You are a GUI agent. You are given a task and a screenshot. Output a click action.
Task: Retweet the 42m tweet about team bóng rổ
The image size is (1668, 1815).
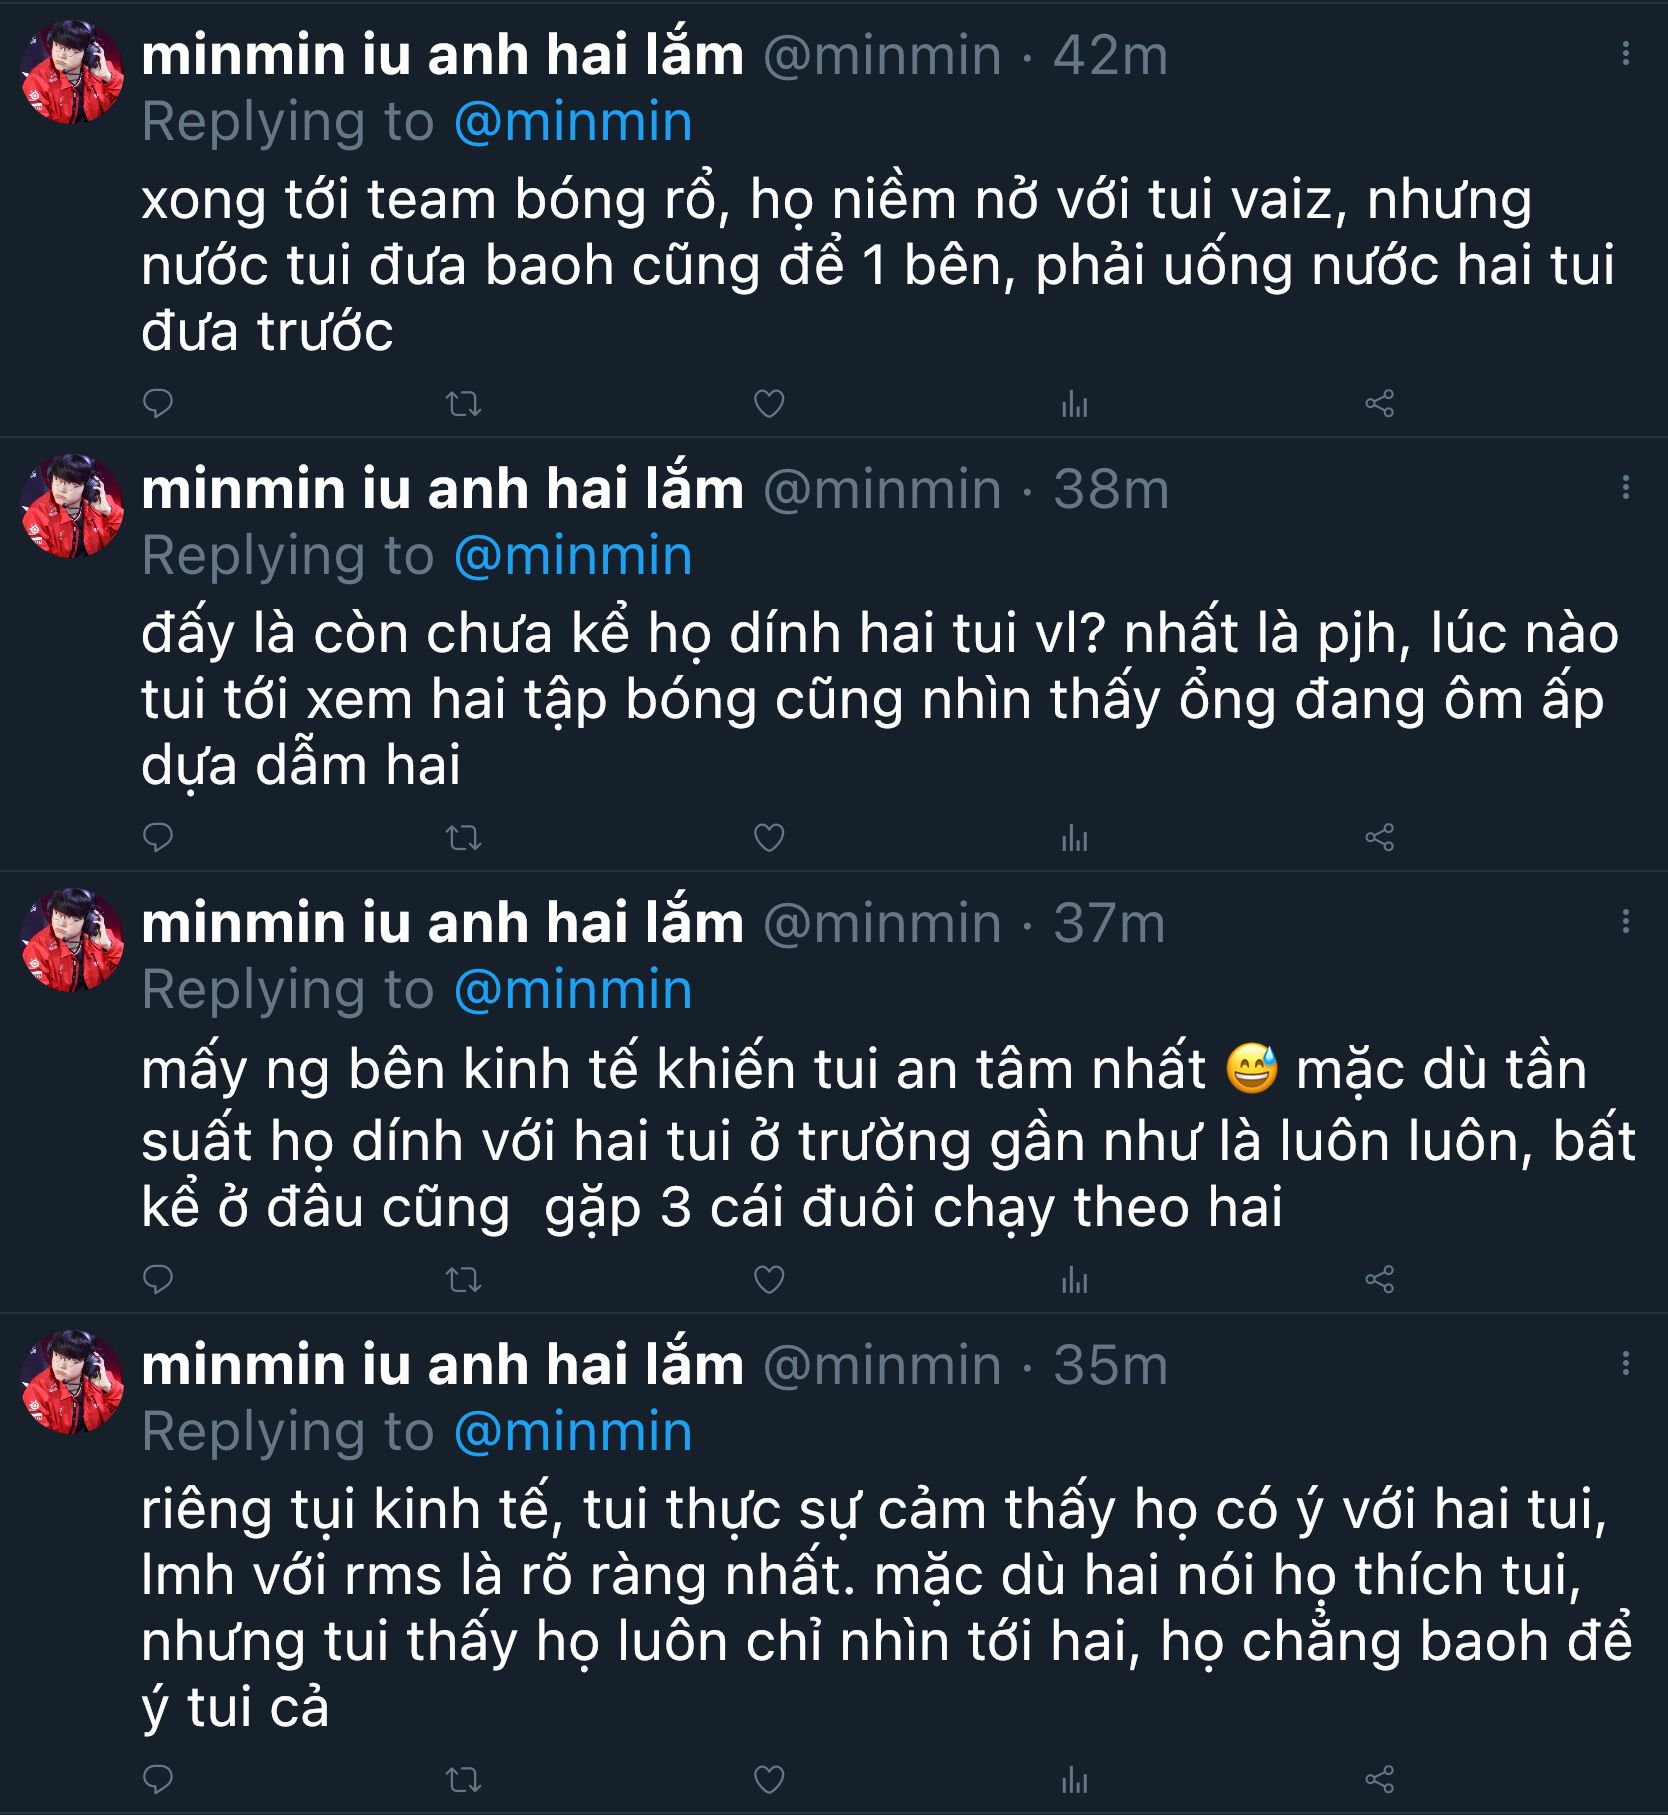463,404
